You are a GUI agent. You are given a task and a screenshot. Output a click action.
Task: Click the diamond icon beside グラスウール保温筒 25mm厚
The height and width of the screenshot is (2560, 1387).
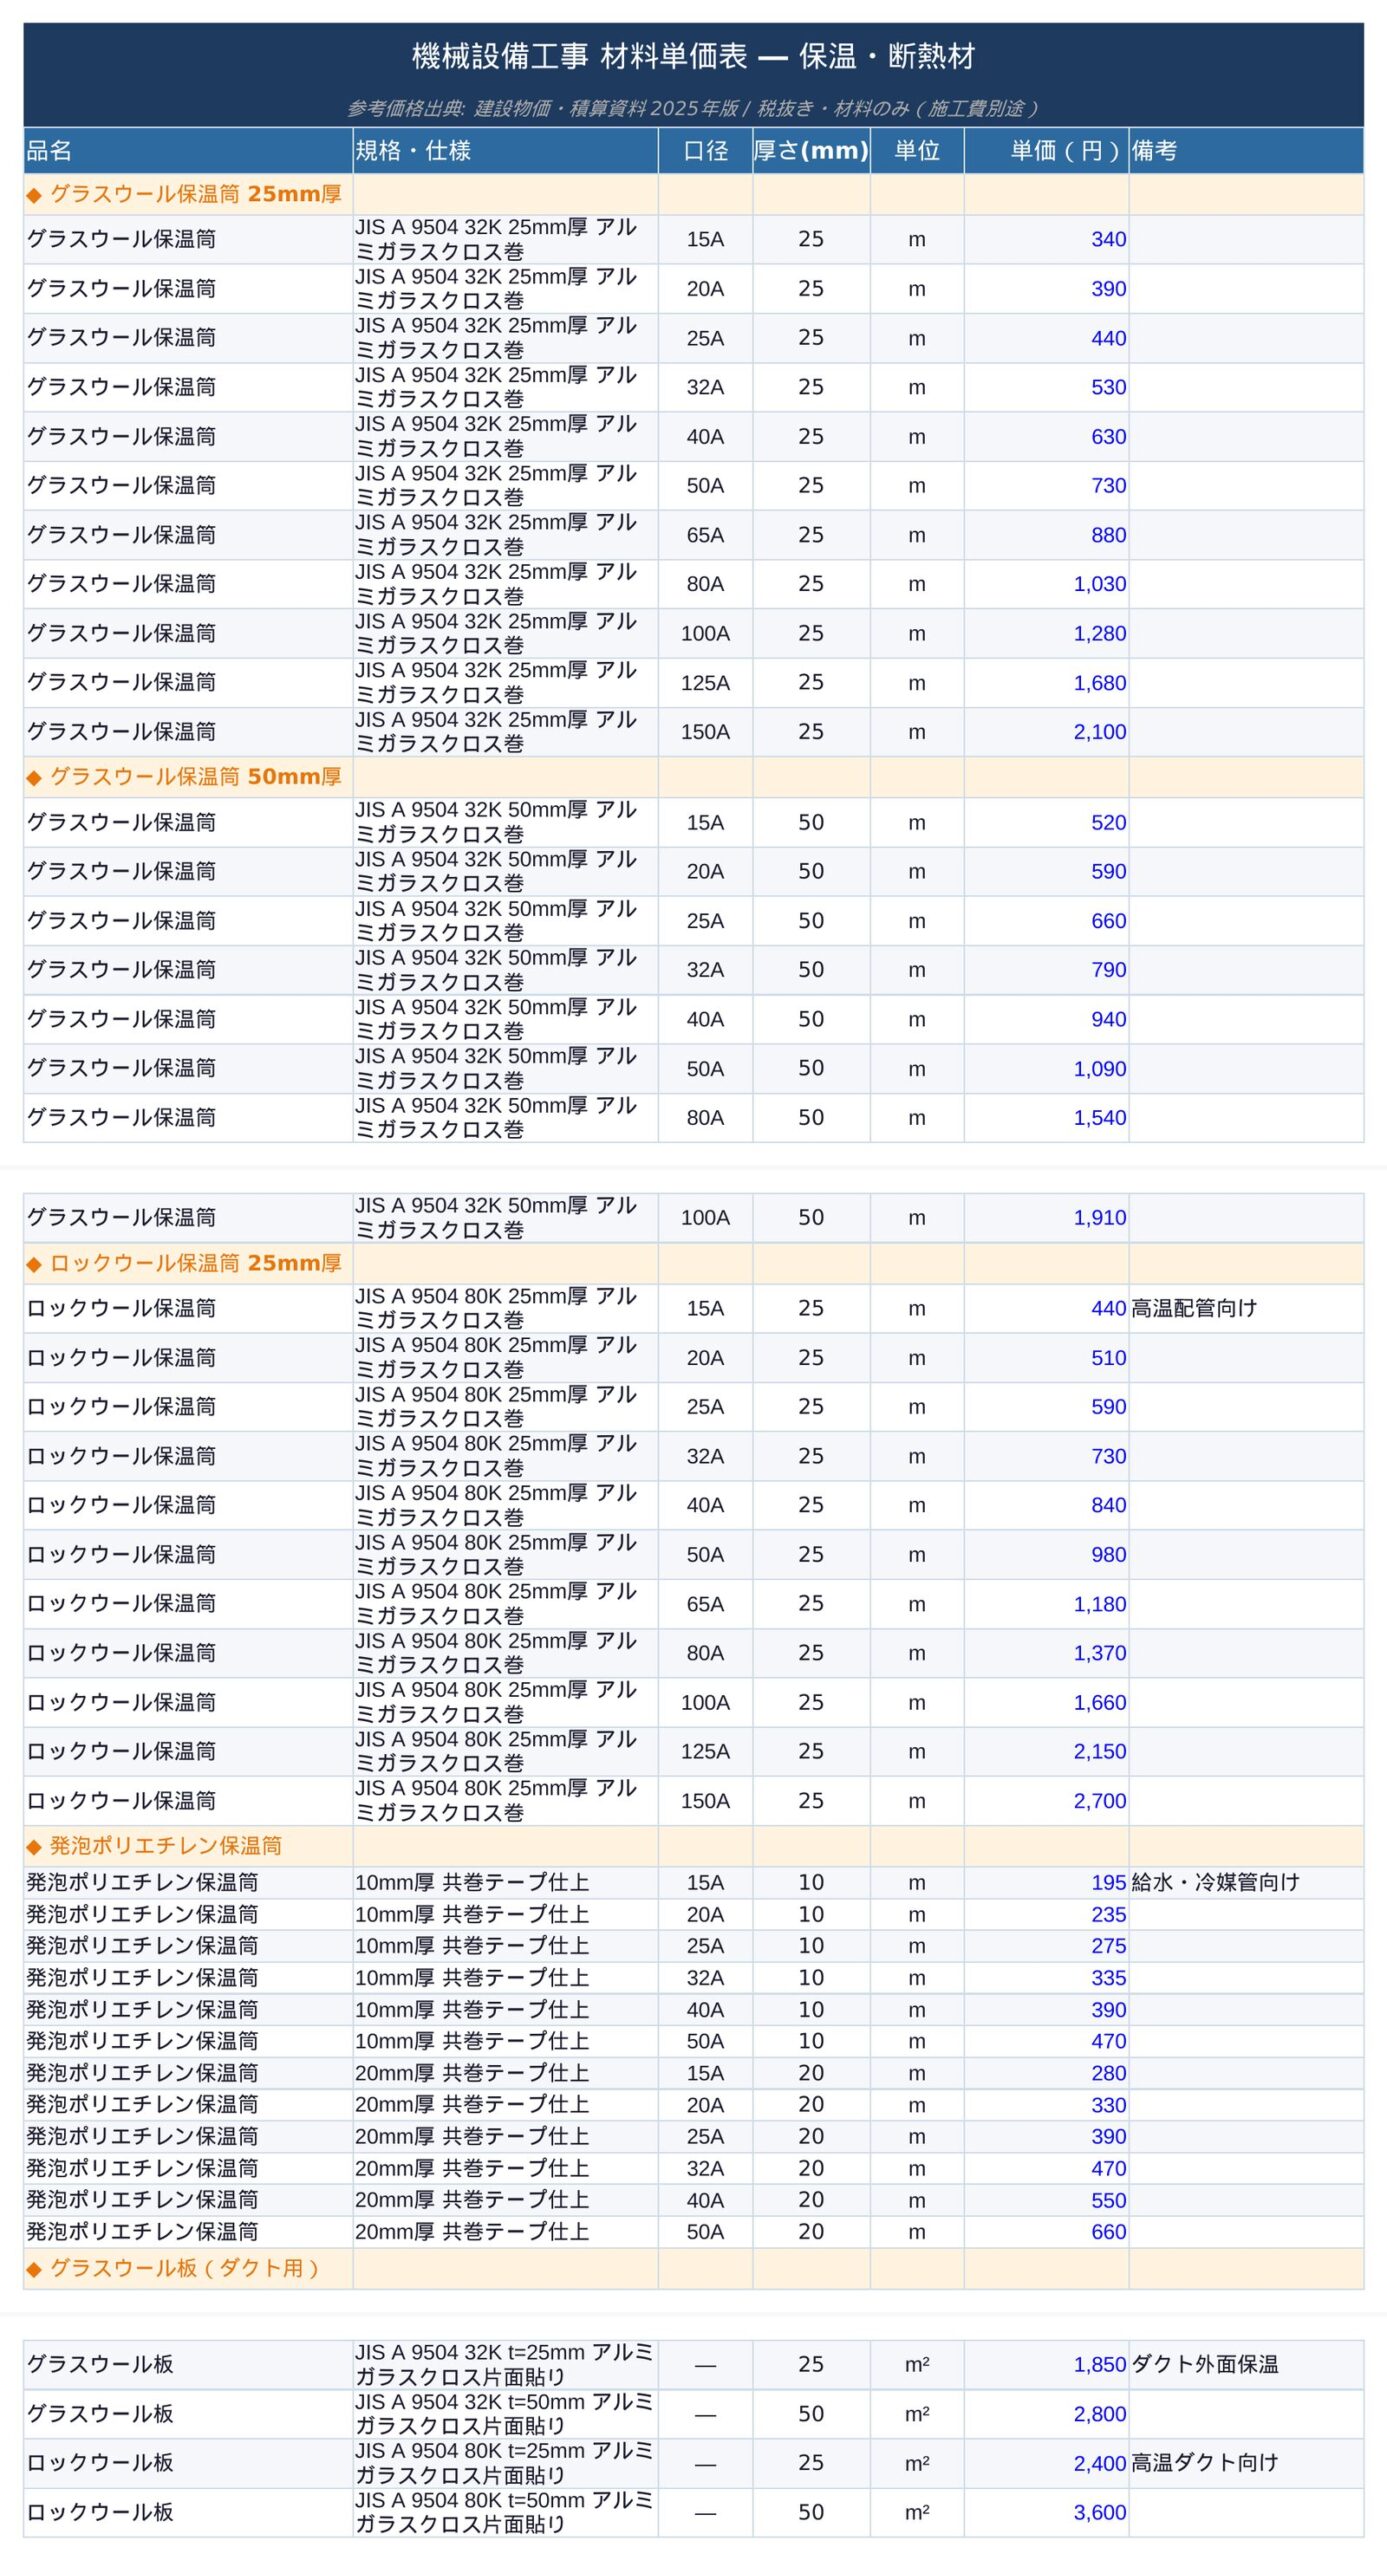point(34,195)
